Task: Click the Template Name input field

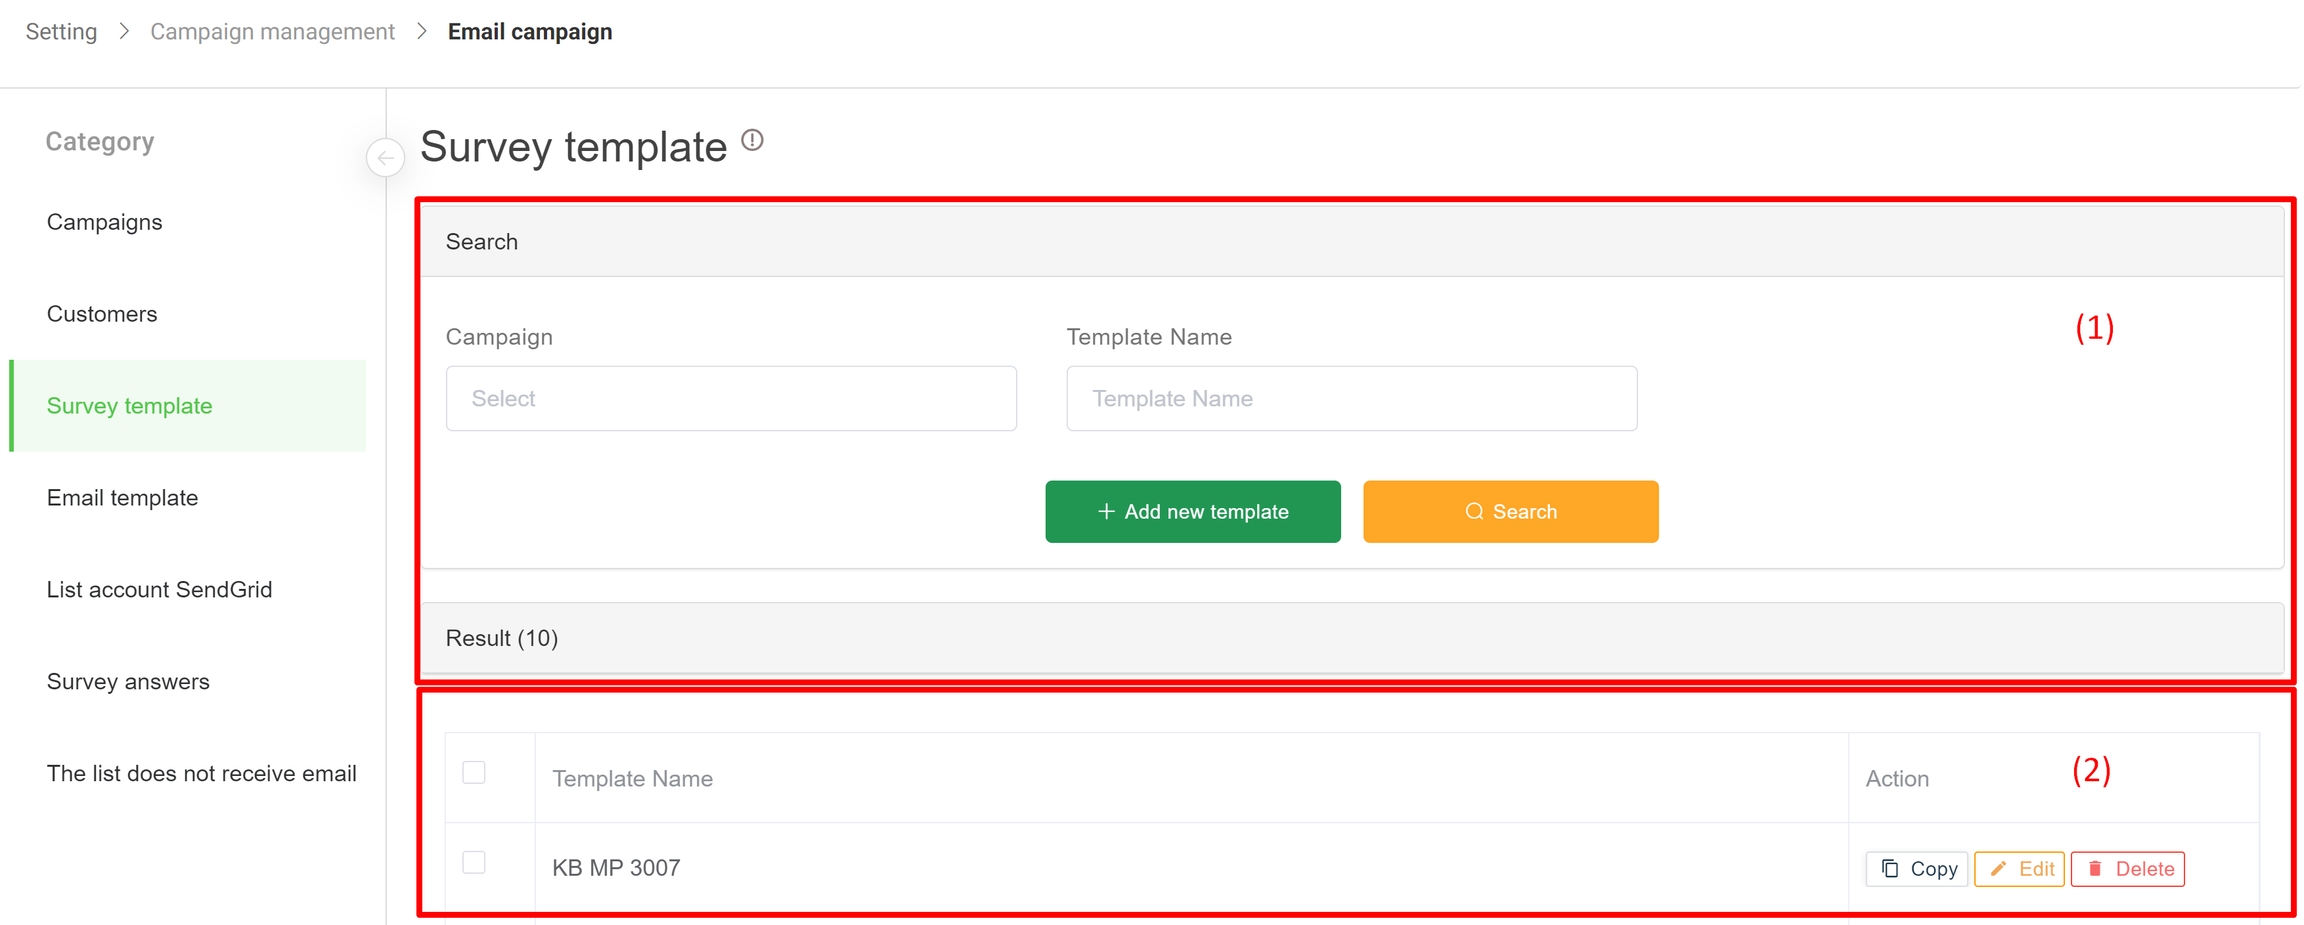Action: pos(1351,399)
